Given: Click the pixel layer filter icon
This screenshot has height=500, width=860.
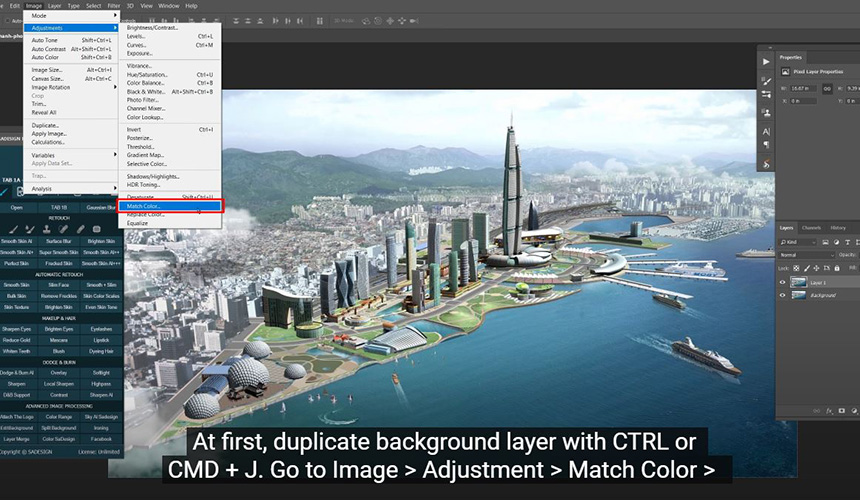Looking at the screenshot, I should click(x=826, y=242).
